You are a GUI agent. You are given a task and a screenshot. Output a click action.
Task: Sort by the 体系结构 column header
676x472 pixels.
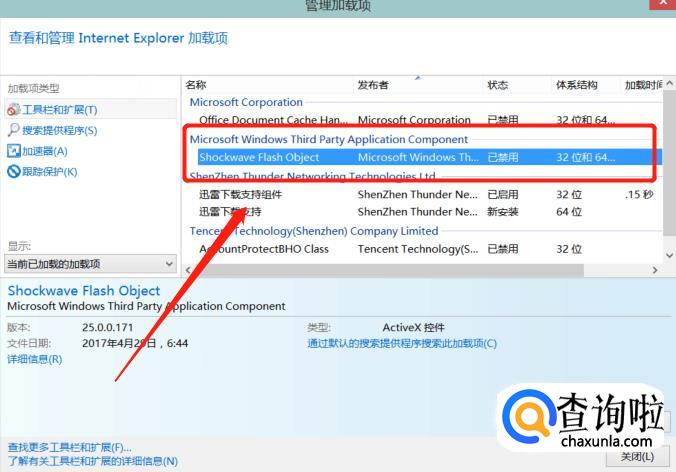(577, 85)
